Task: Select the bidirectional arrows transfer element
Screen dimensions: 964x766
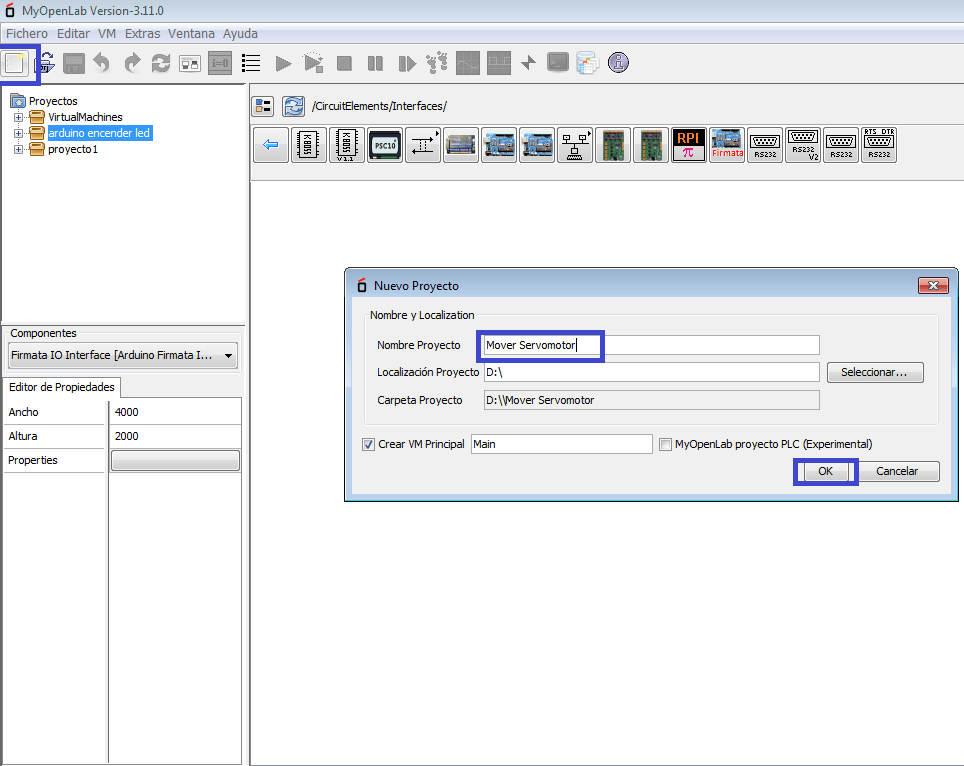Action: tap(423, 145)
